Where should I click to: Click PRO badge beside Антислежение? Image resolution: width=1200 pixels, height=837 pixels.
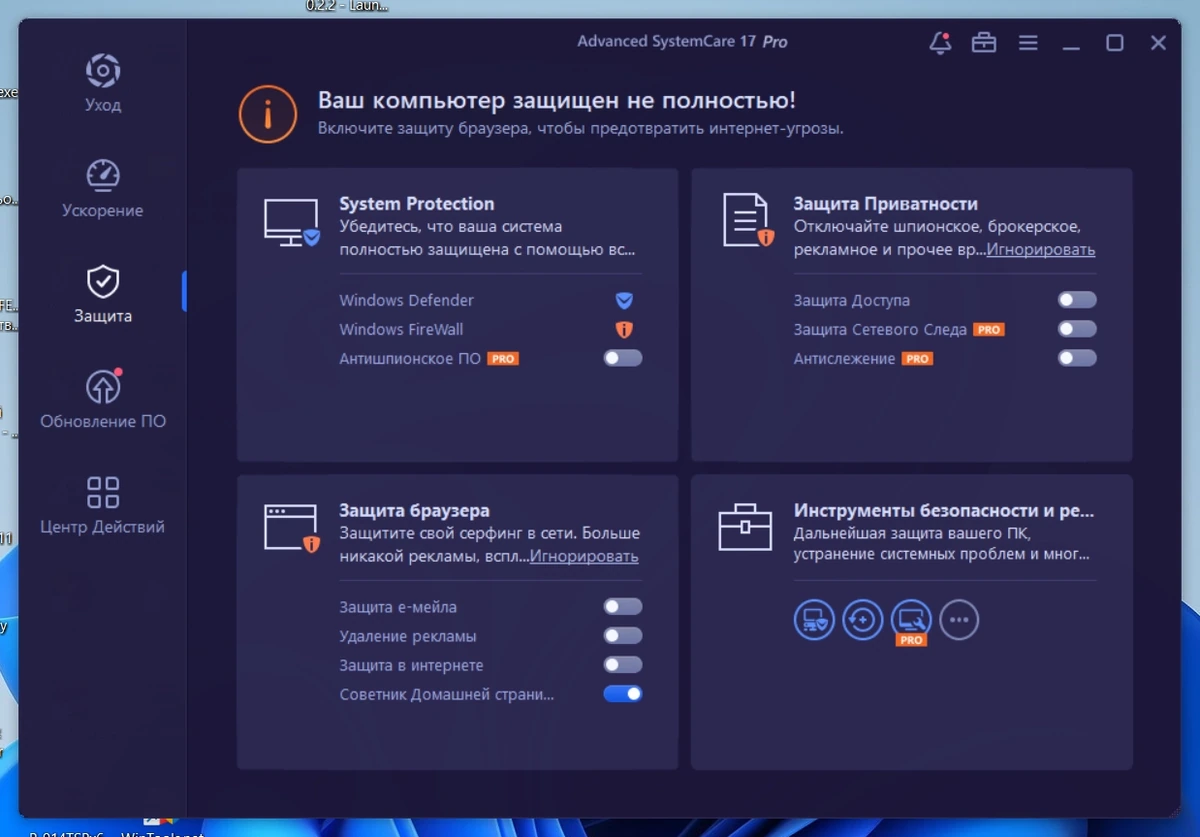(917, 358)
